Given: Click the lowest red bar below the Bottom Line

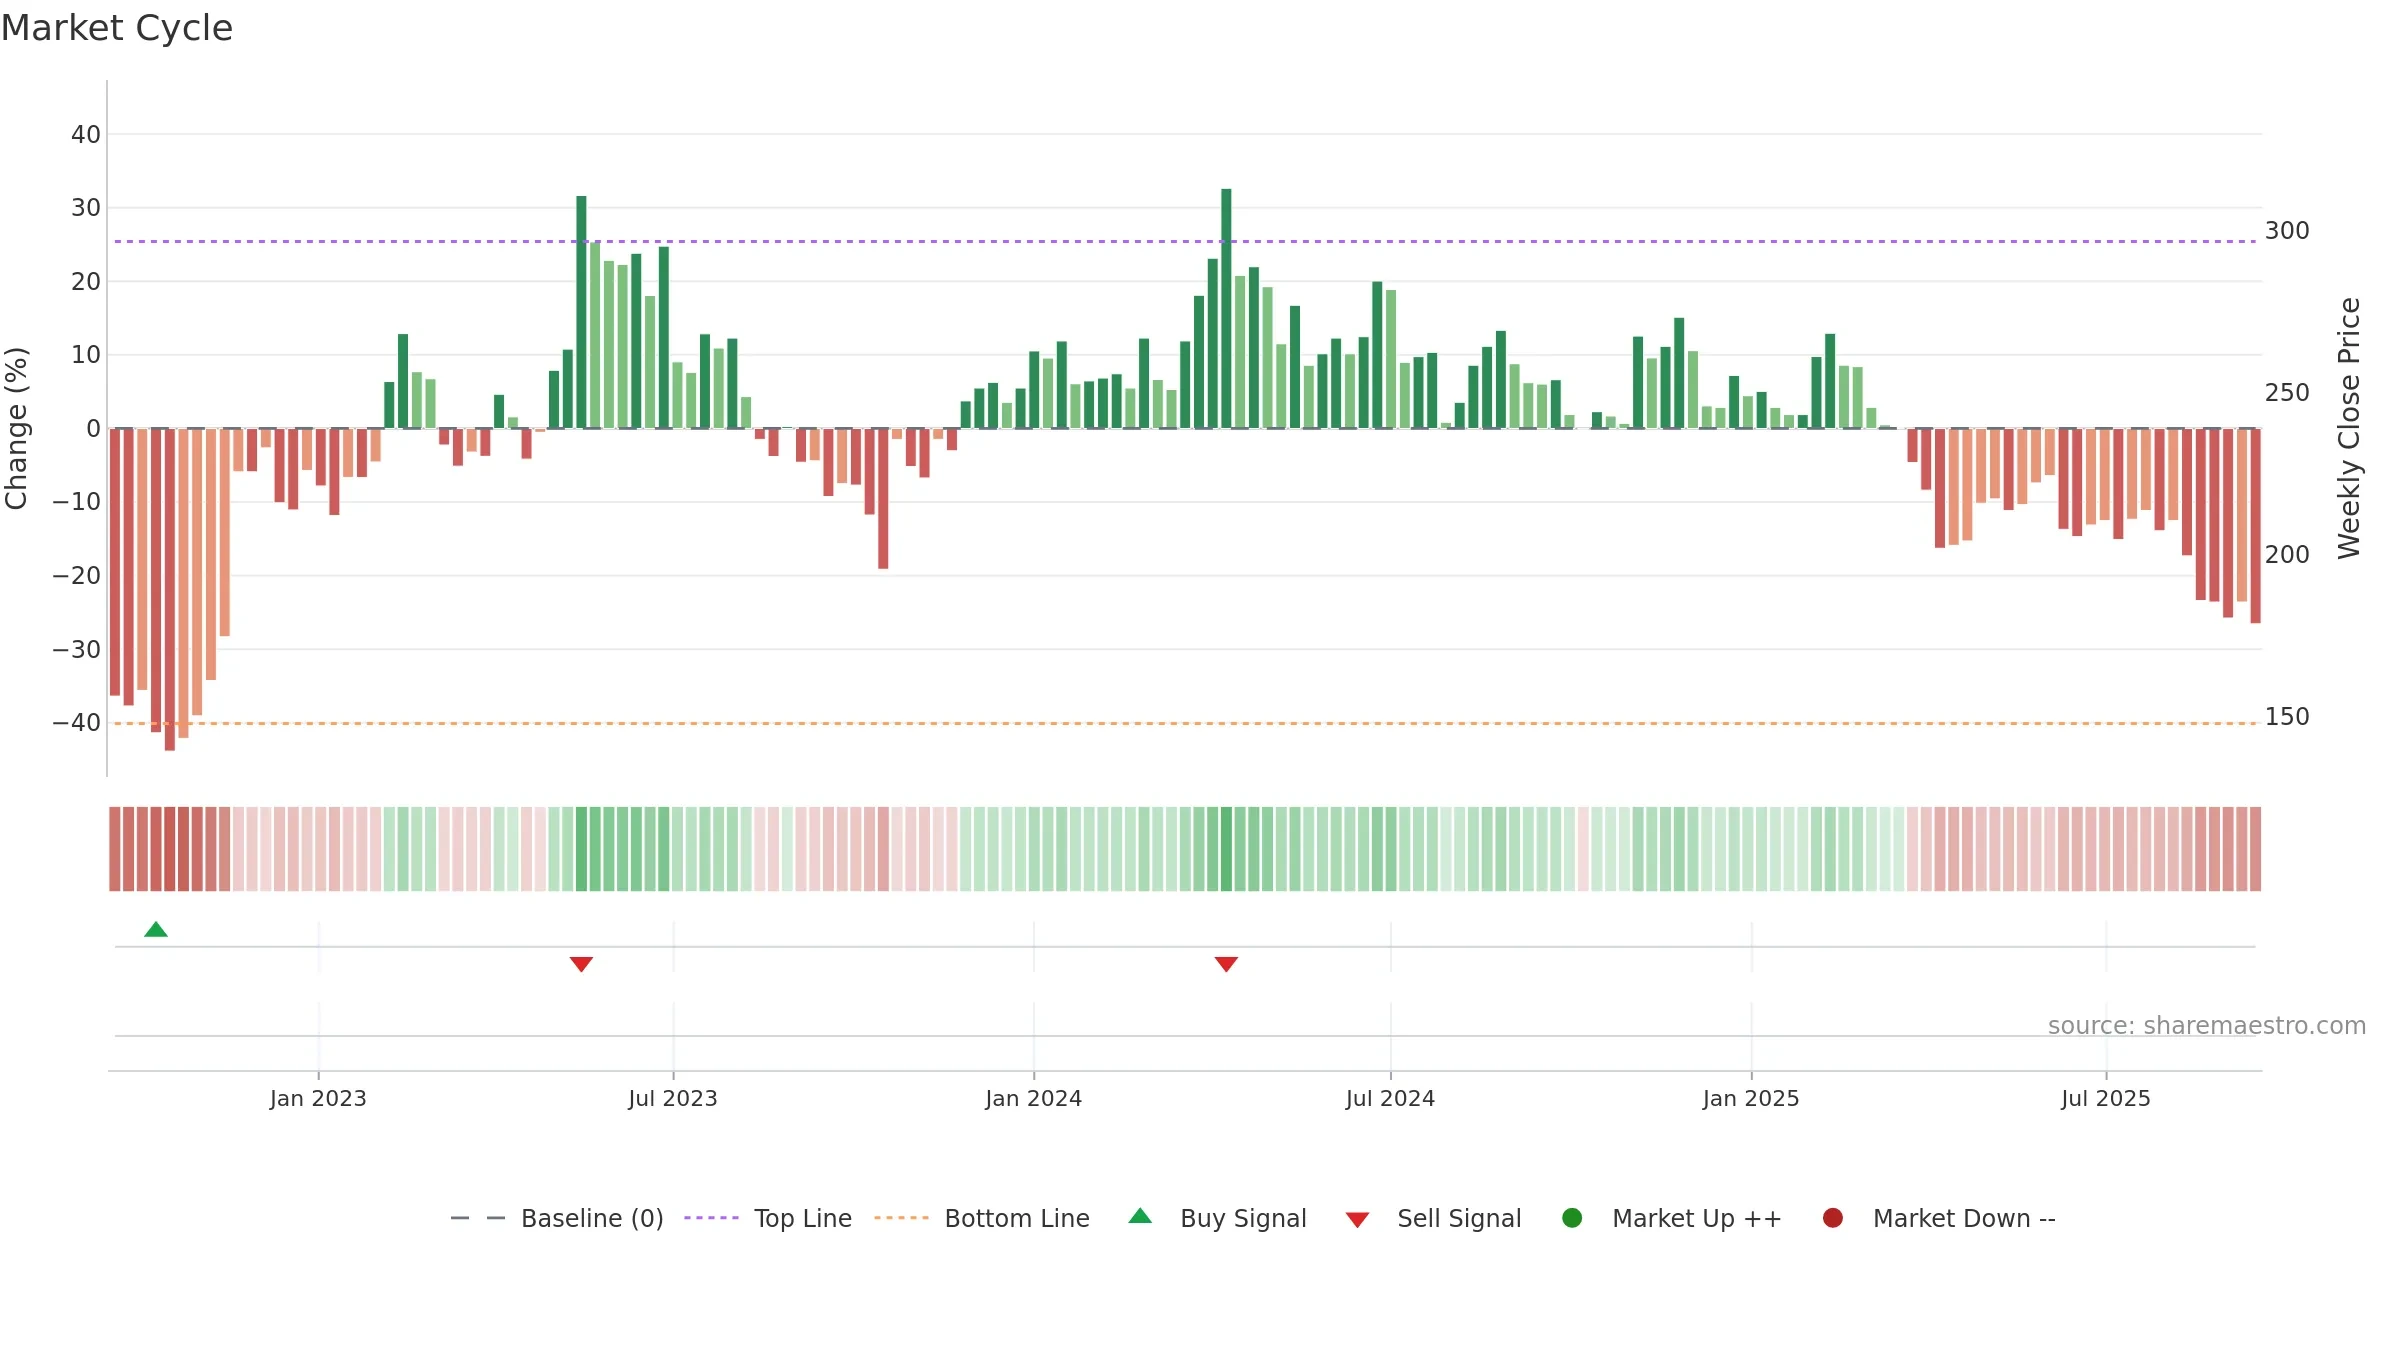Looking at the screenshot, I should point(170,589).
